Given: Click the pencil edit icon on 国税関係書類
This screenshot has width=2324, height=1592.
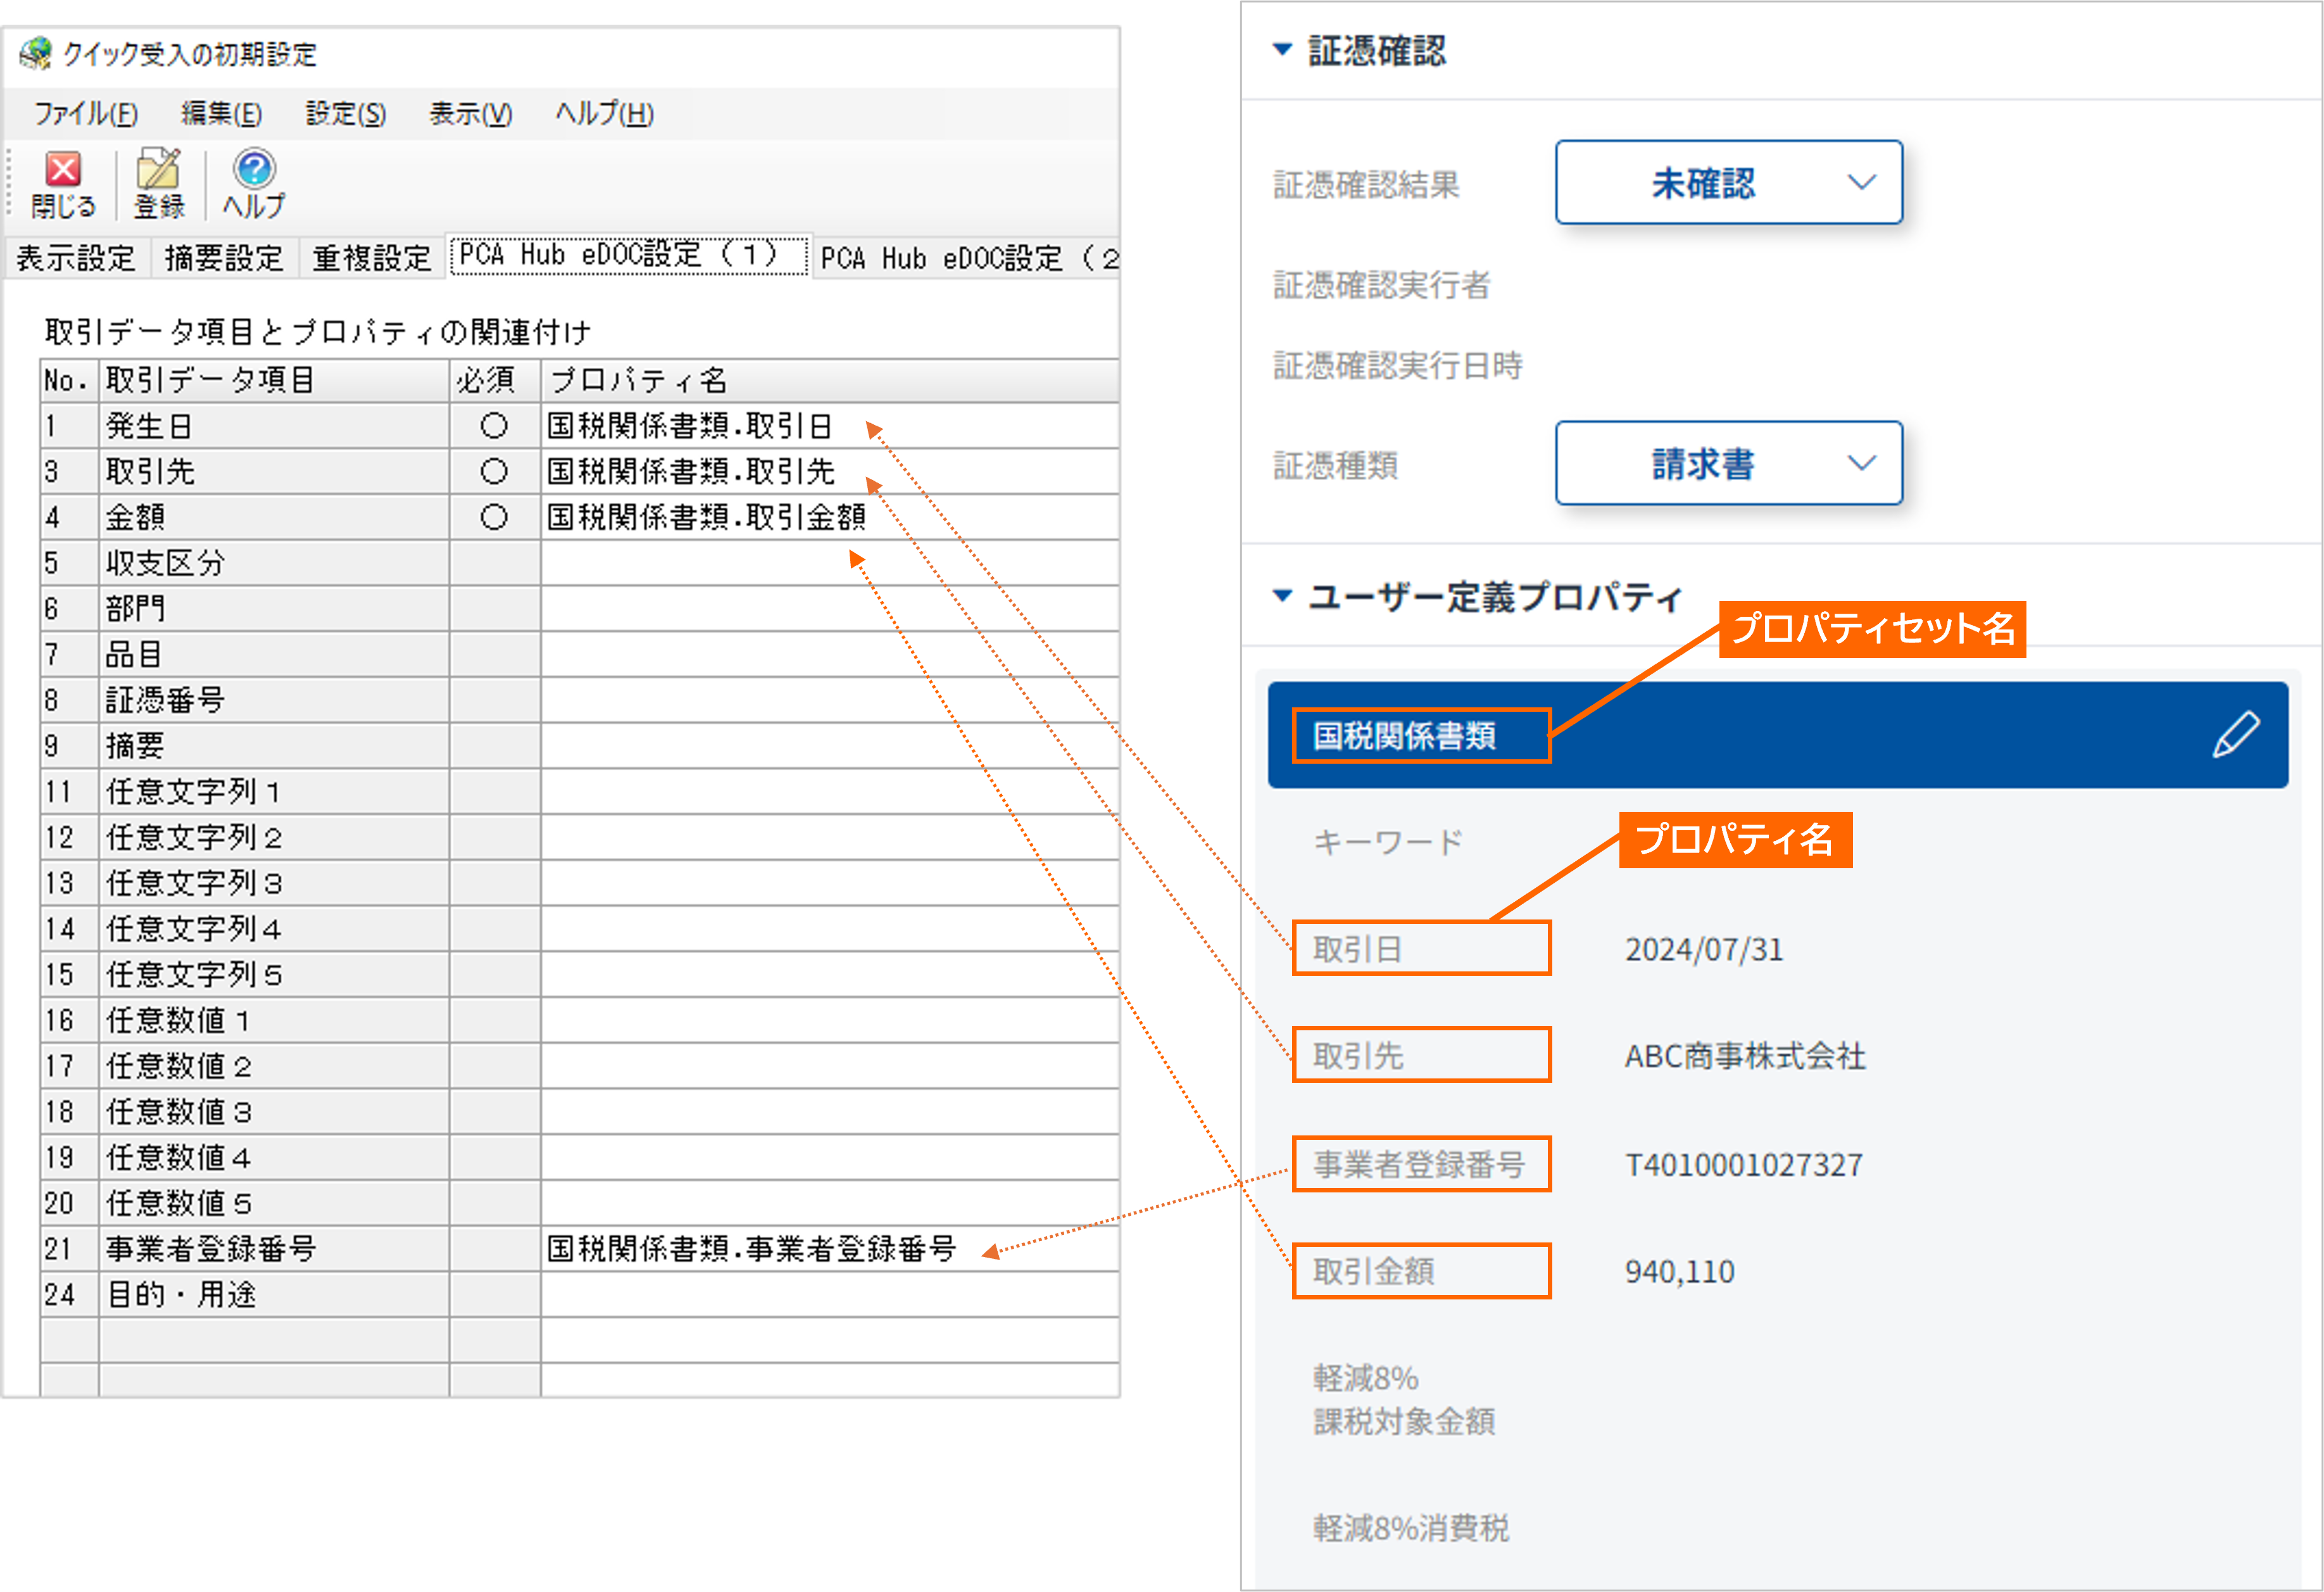Looking at the screenshot, I should pos(2235,735).
